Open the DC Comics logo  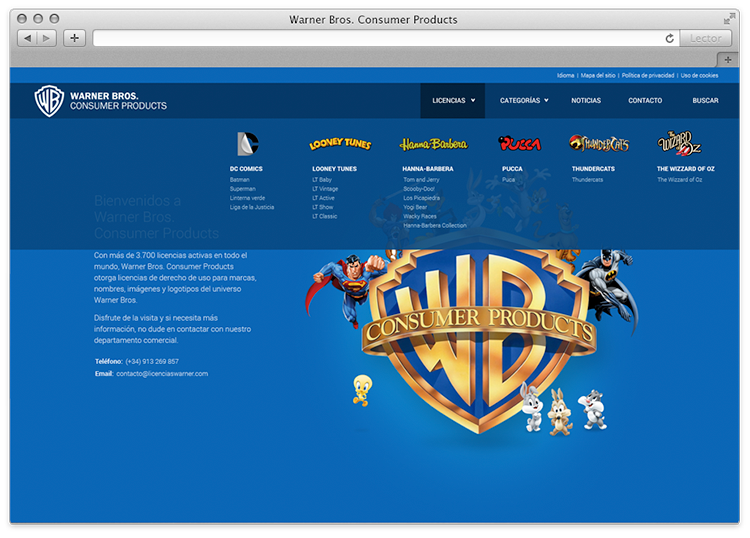click(248, 143)
